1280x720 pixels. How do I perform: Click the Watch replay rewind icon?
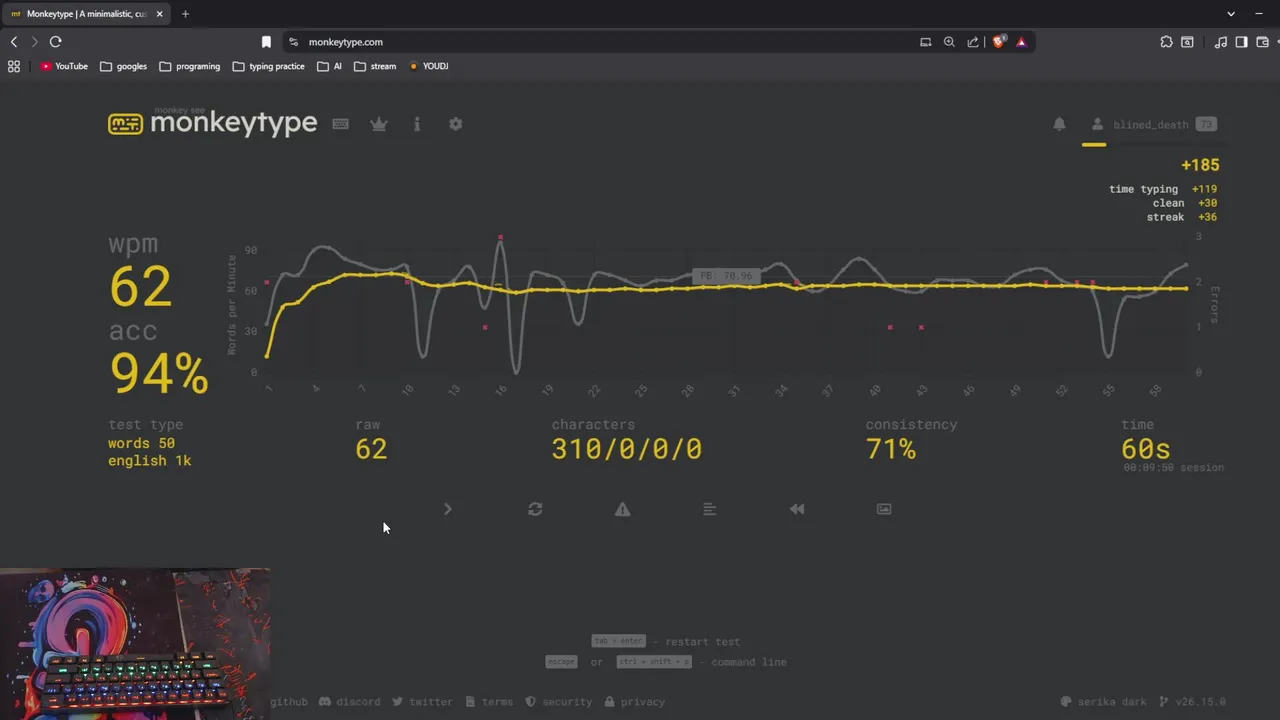coord(797,509)
